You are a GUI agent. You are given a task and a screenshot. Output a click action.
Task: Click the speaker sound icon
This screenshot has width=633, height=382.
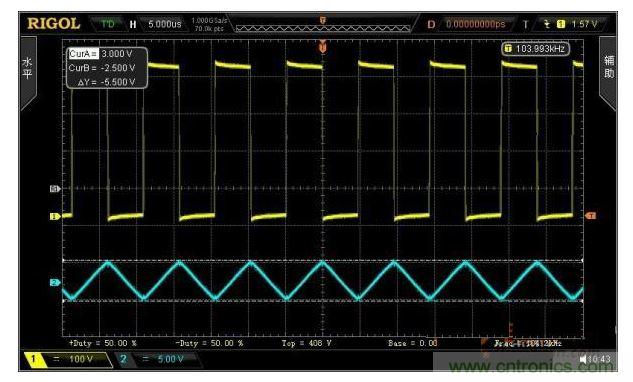[x=583, y=359]
